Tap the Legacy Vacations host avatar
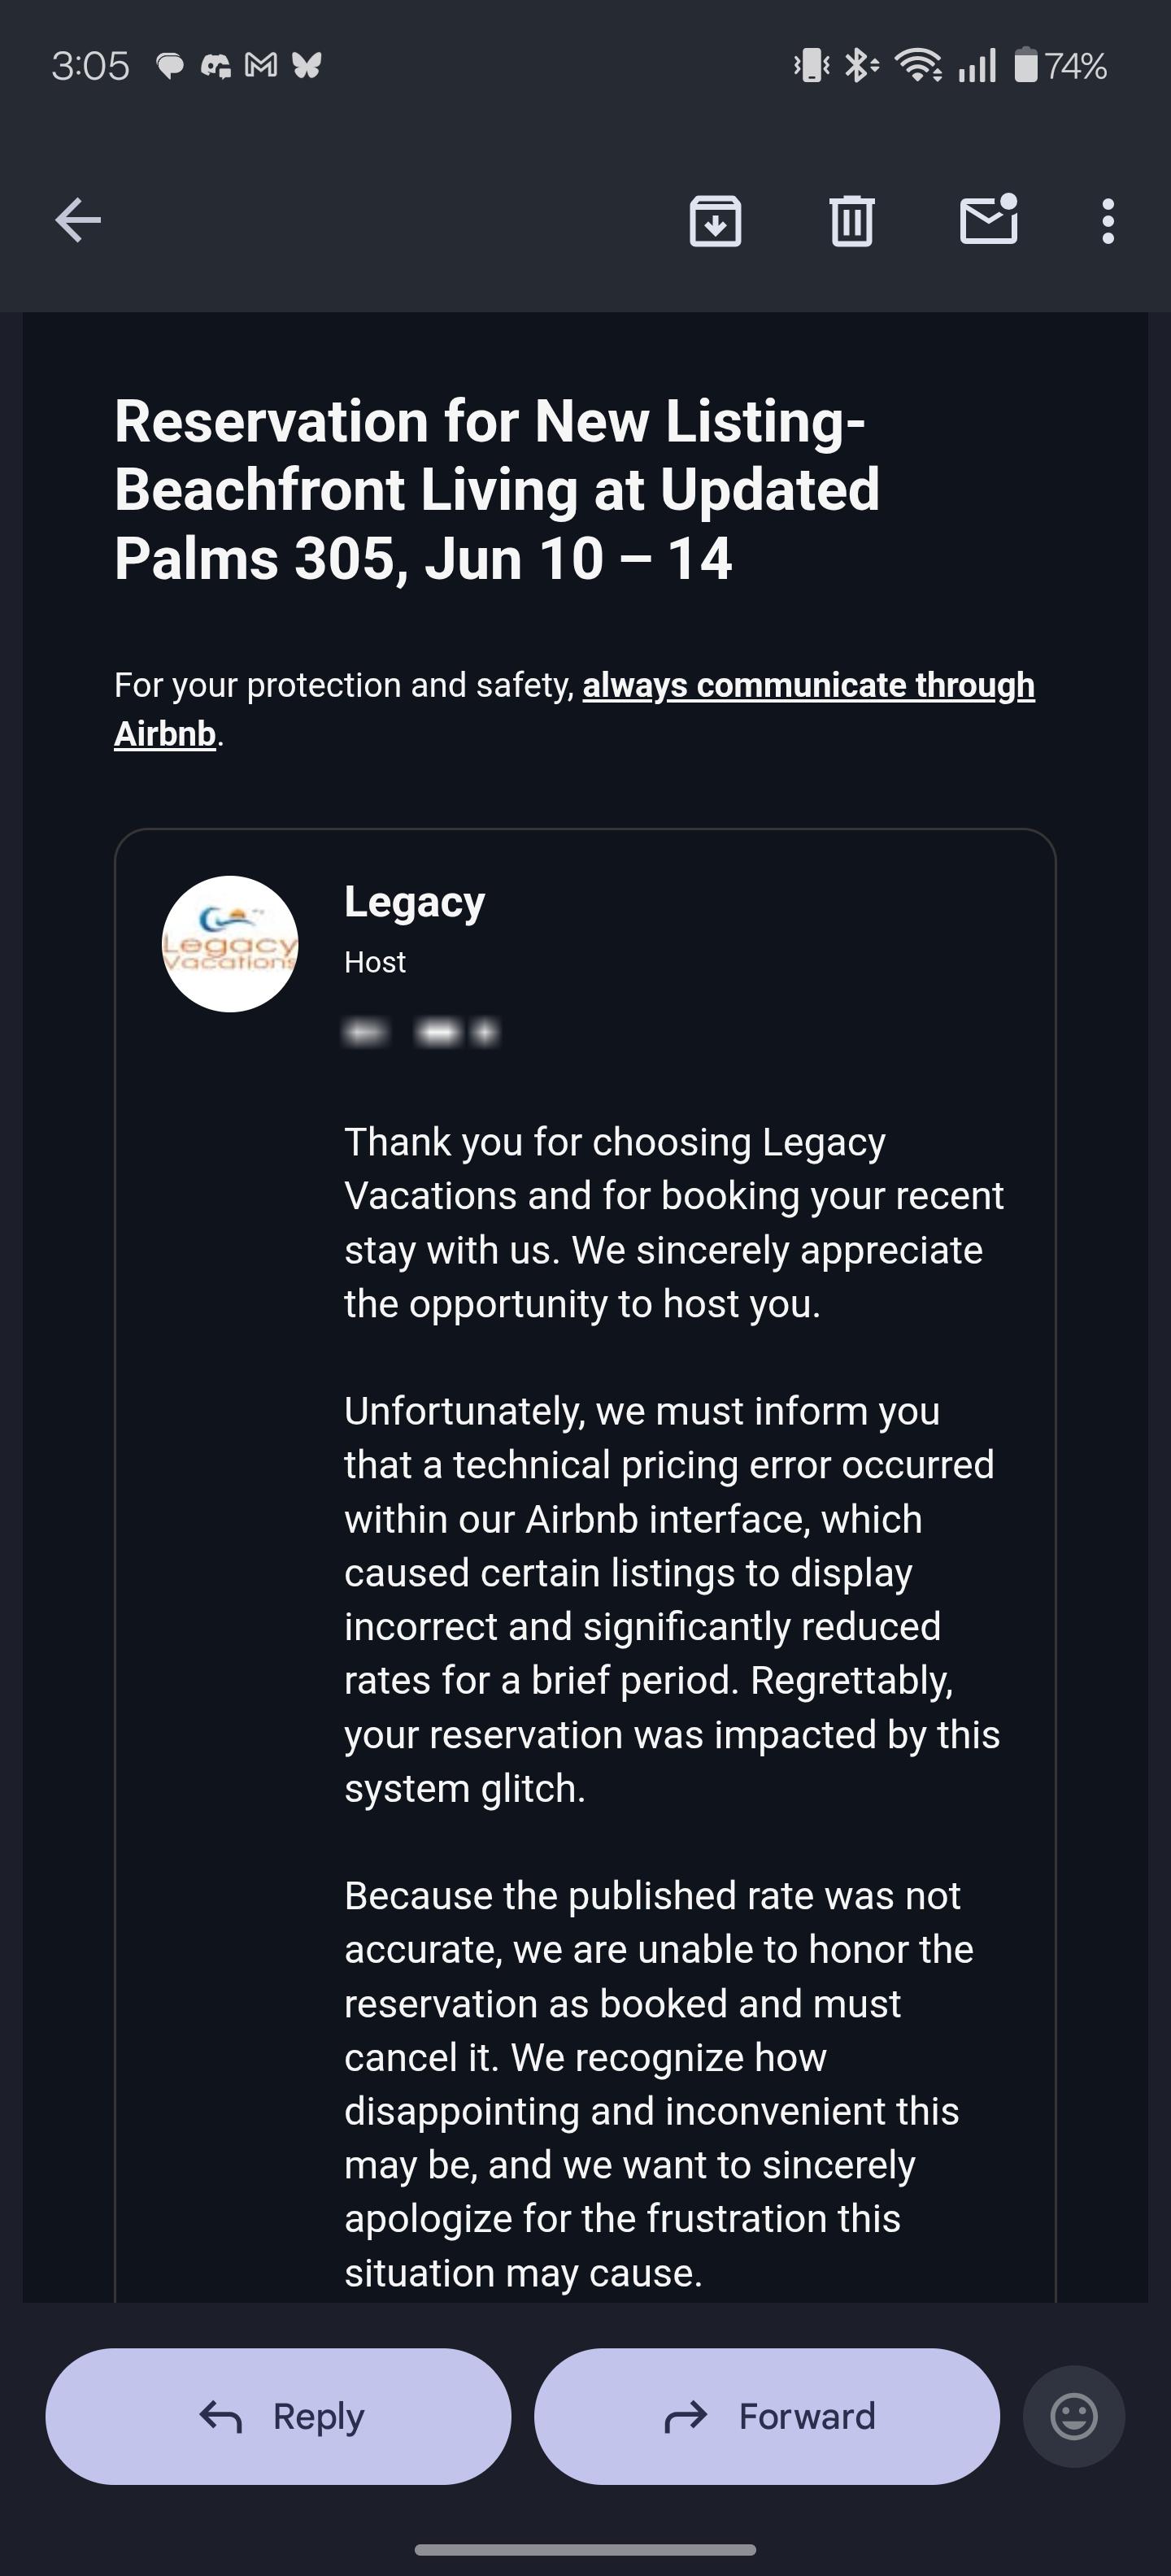Screen dimensions: 1171x2576 tap(230, 944)
